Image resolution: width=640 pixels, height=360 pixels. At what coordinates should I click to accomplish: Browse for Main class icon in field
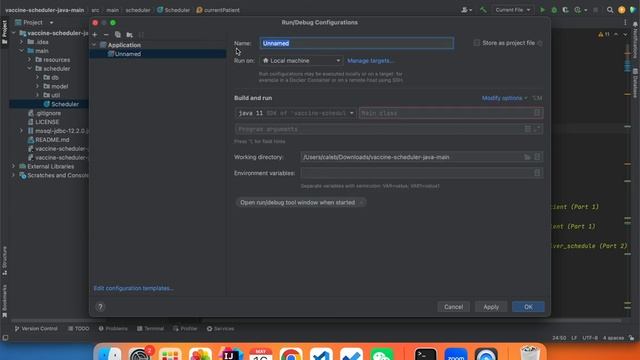point(537,113)
